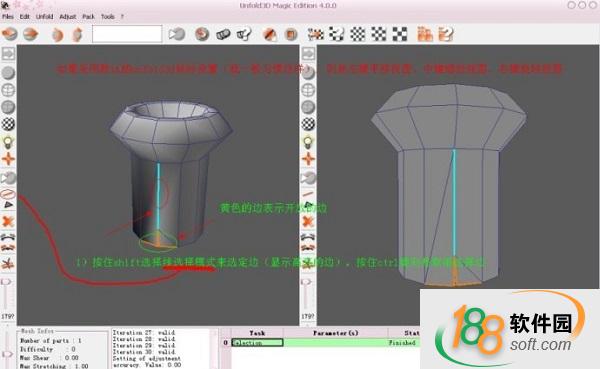The height and width of the screenshot is (369, 600).
Task: Toggle the lightbulb icon in right viewport sidebar
Action: coord(308,142)
